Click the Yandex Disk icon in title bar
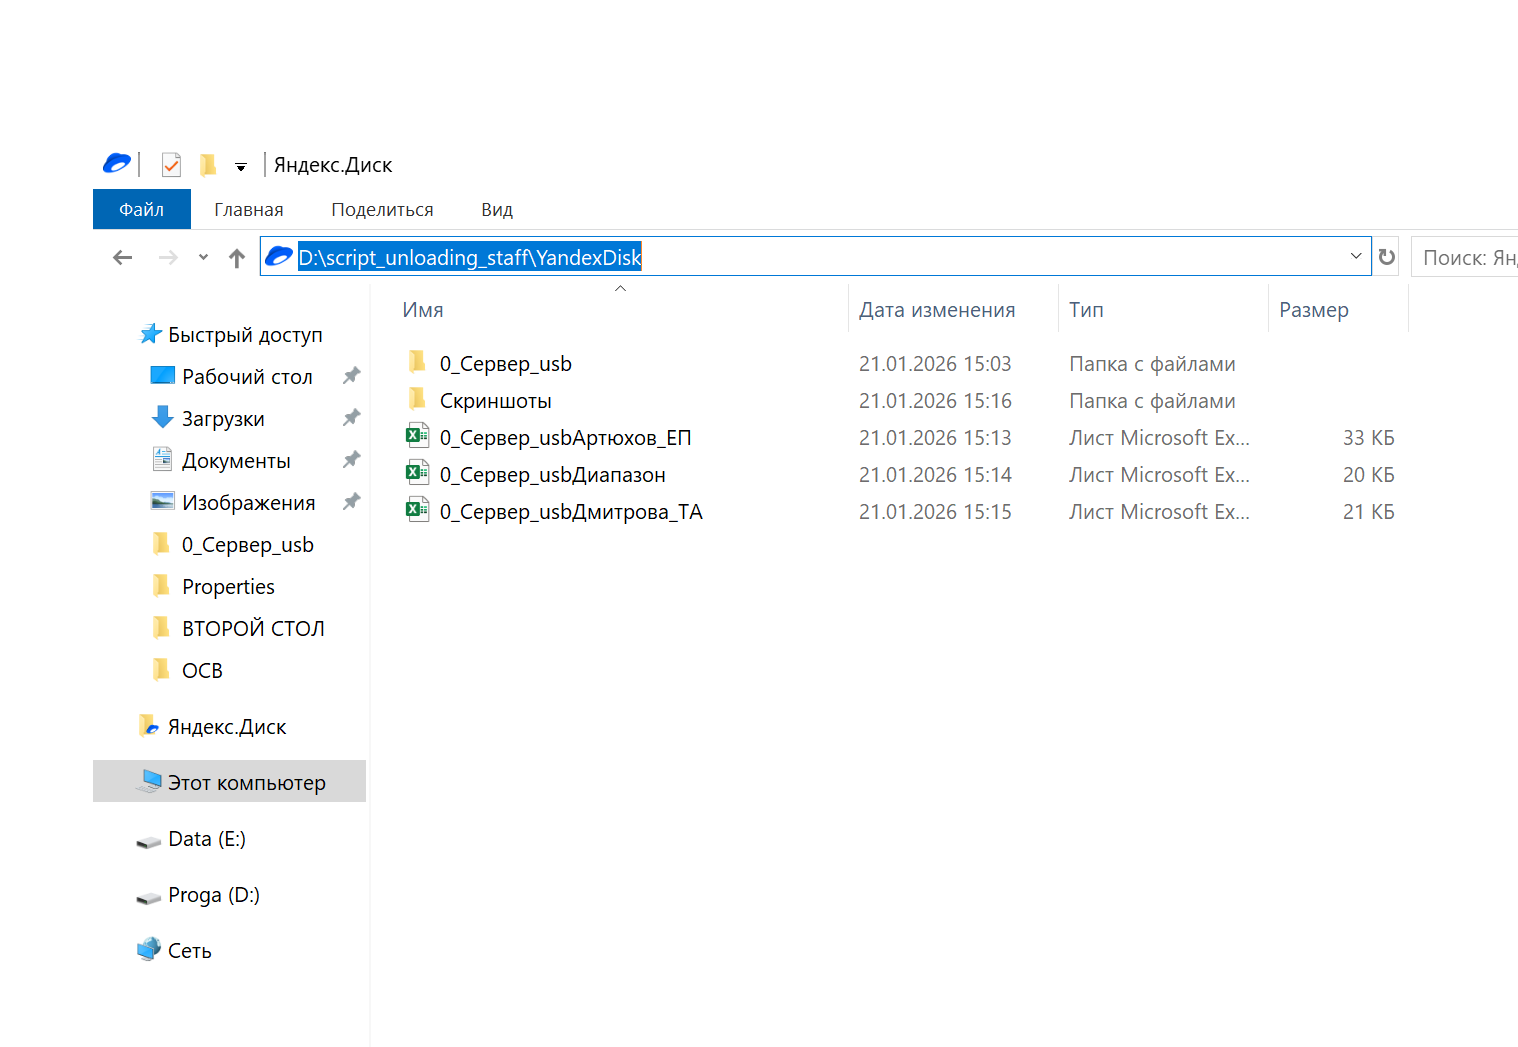The height and width of the screenshot is (1047, 1518). click(117, 163)
